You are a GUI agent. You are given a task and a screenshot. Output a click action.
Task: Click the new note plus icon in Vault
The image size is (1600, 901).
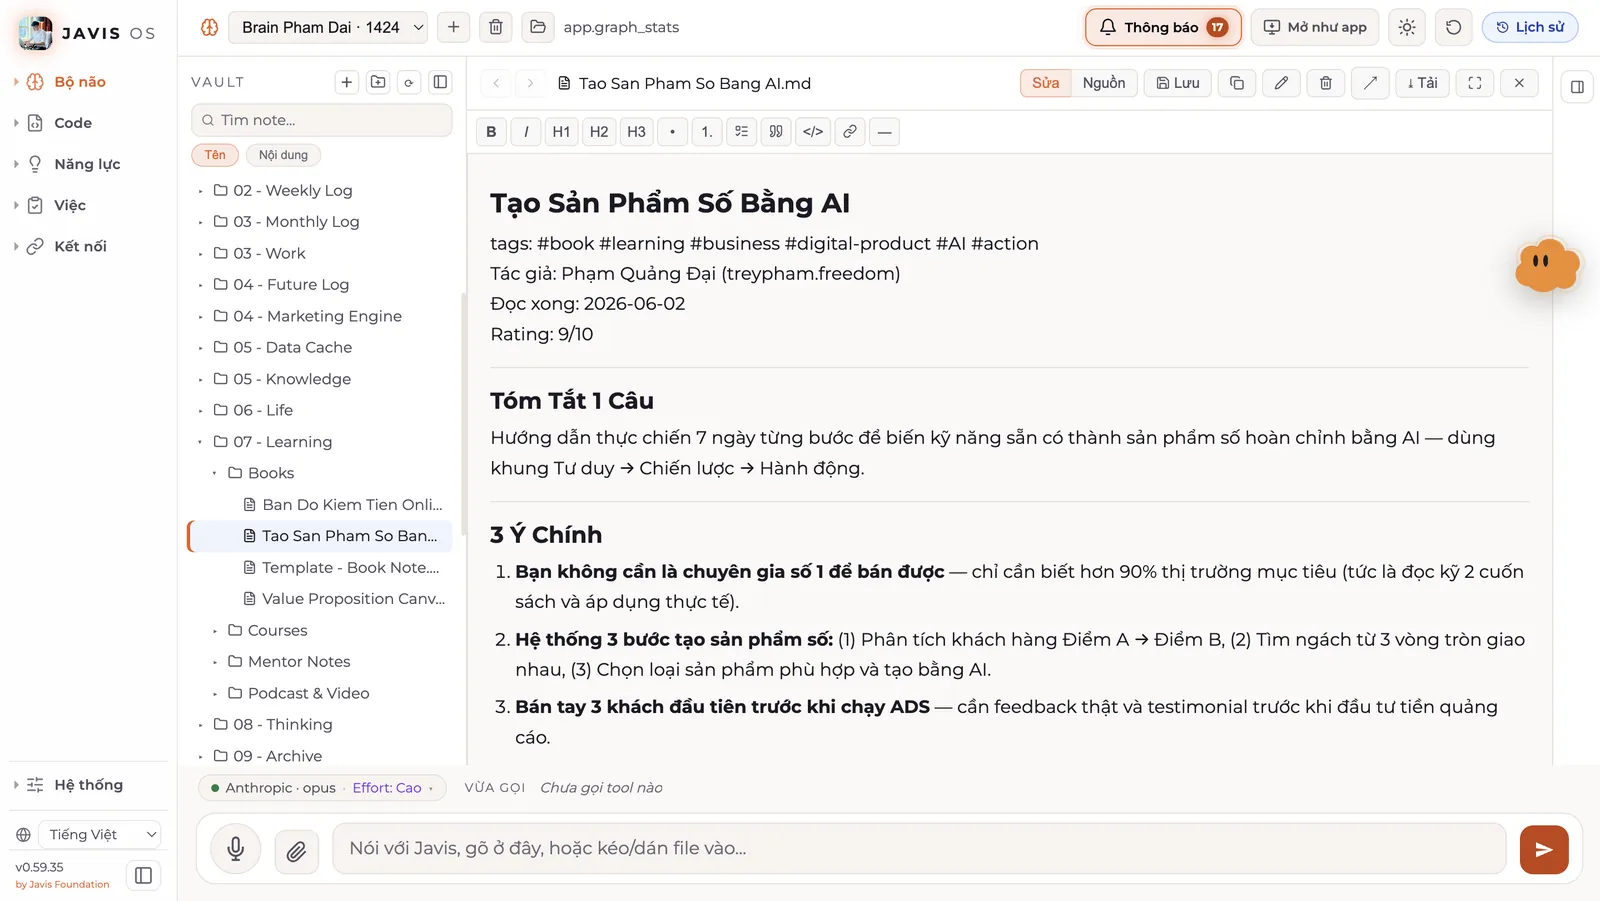click(347, 82)
